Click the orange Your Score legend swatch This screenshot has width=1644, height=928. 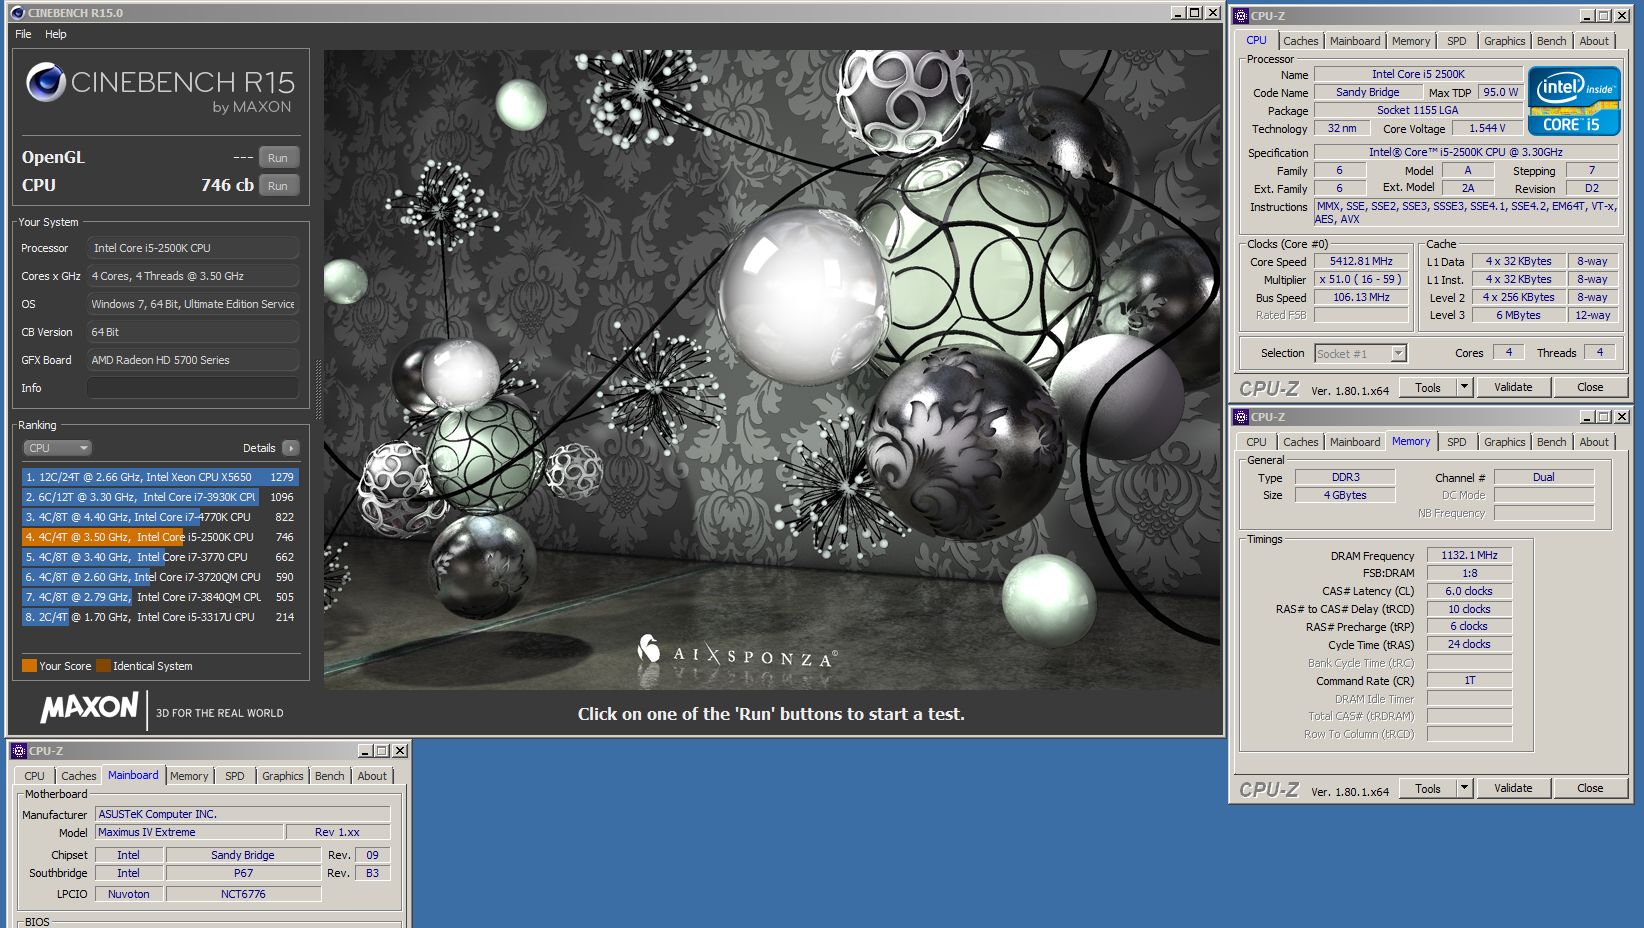pos(29,665)
